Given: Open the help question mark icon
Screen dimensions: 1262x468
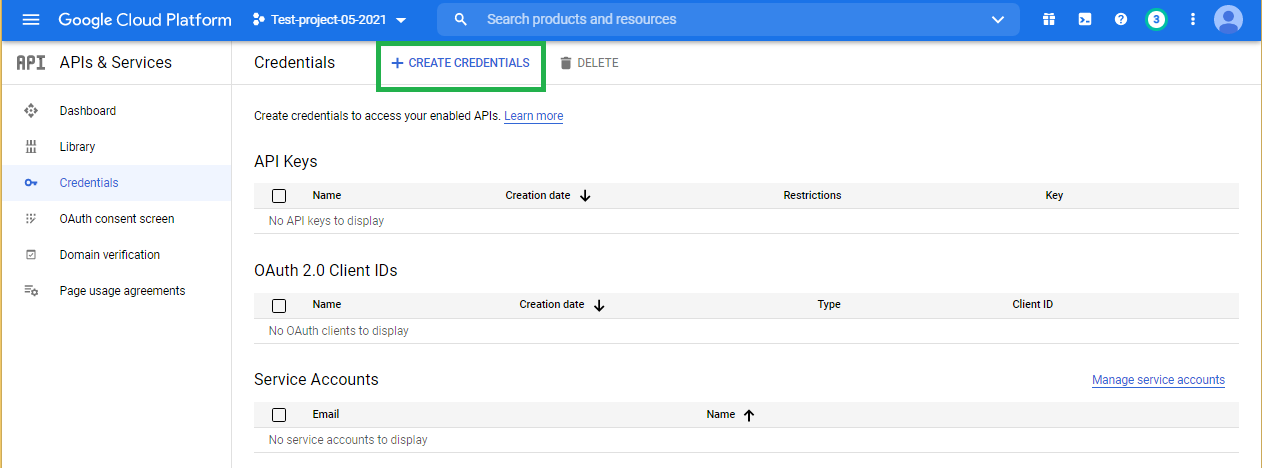Looking at the screenshot, I should (1121, 20).
